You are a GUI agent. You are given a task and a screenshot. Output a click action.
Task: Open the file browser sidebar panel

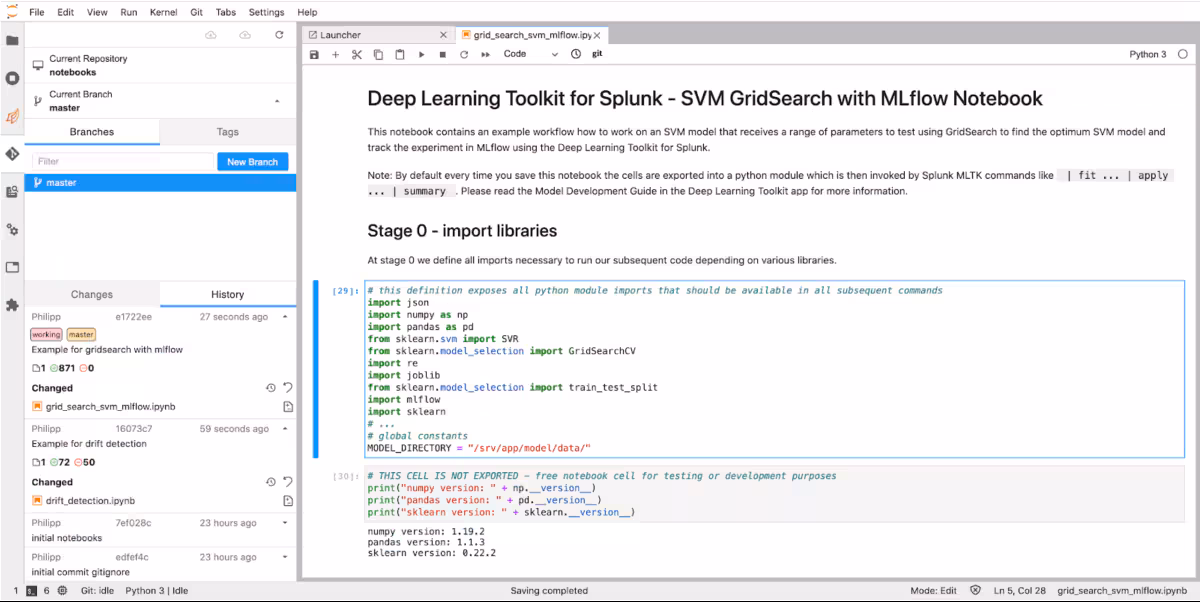12,40
